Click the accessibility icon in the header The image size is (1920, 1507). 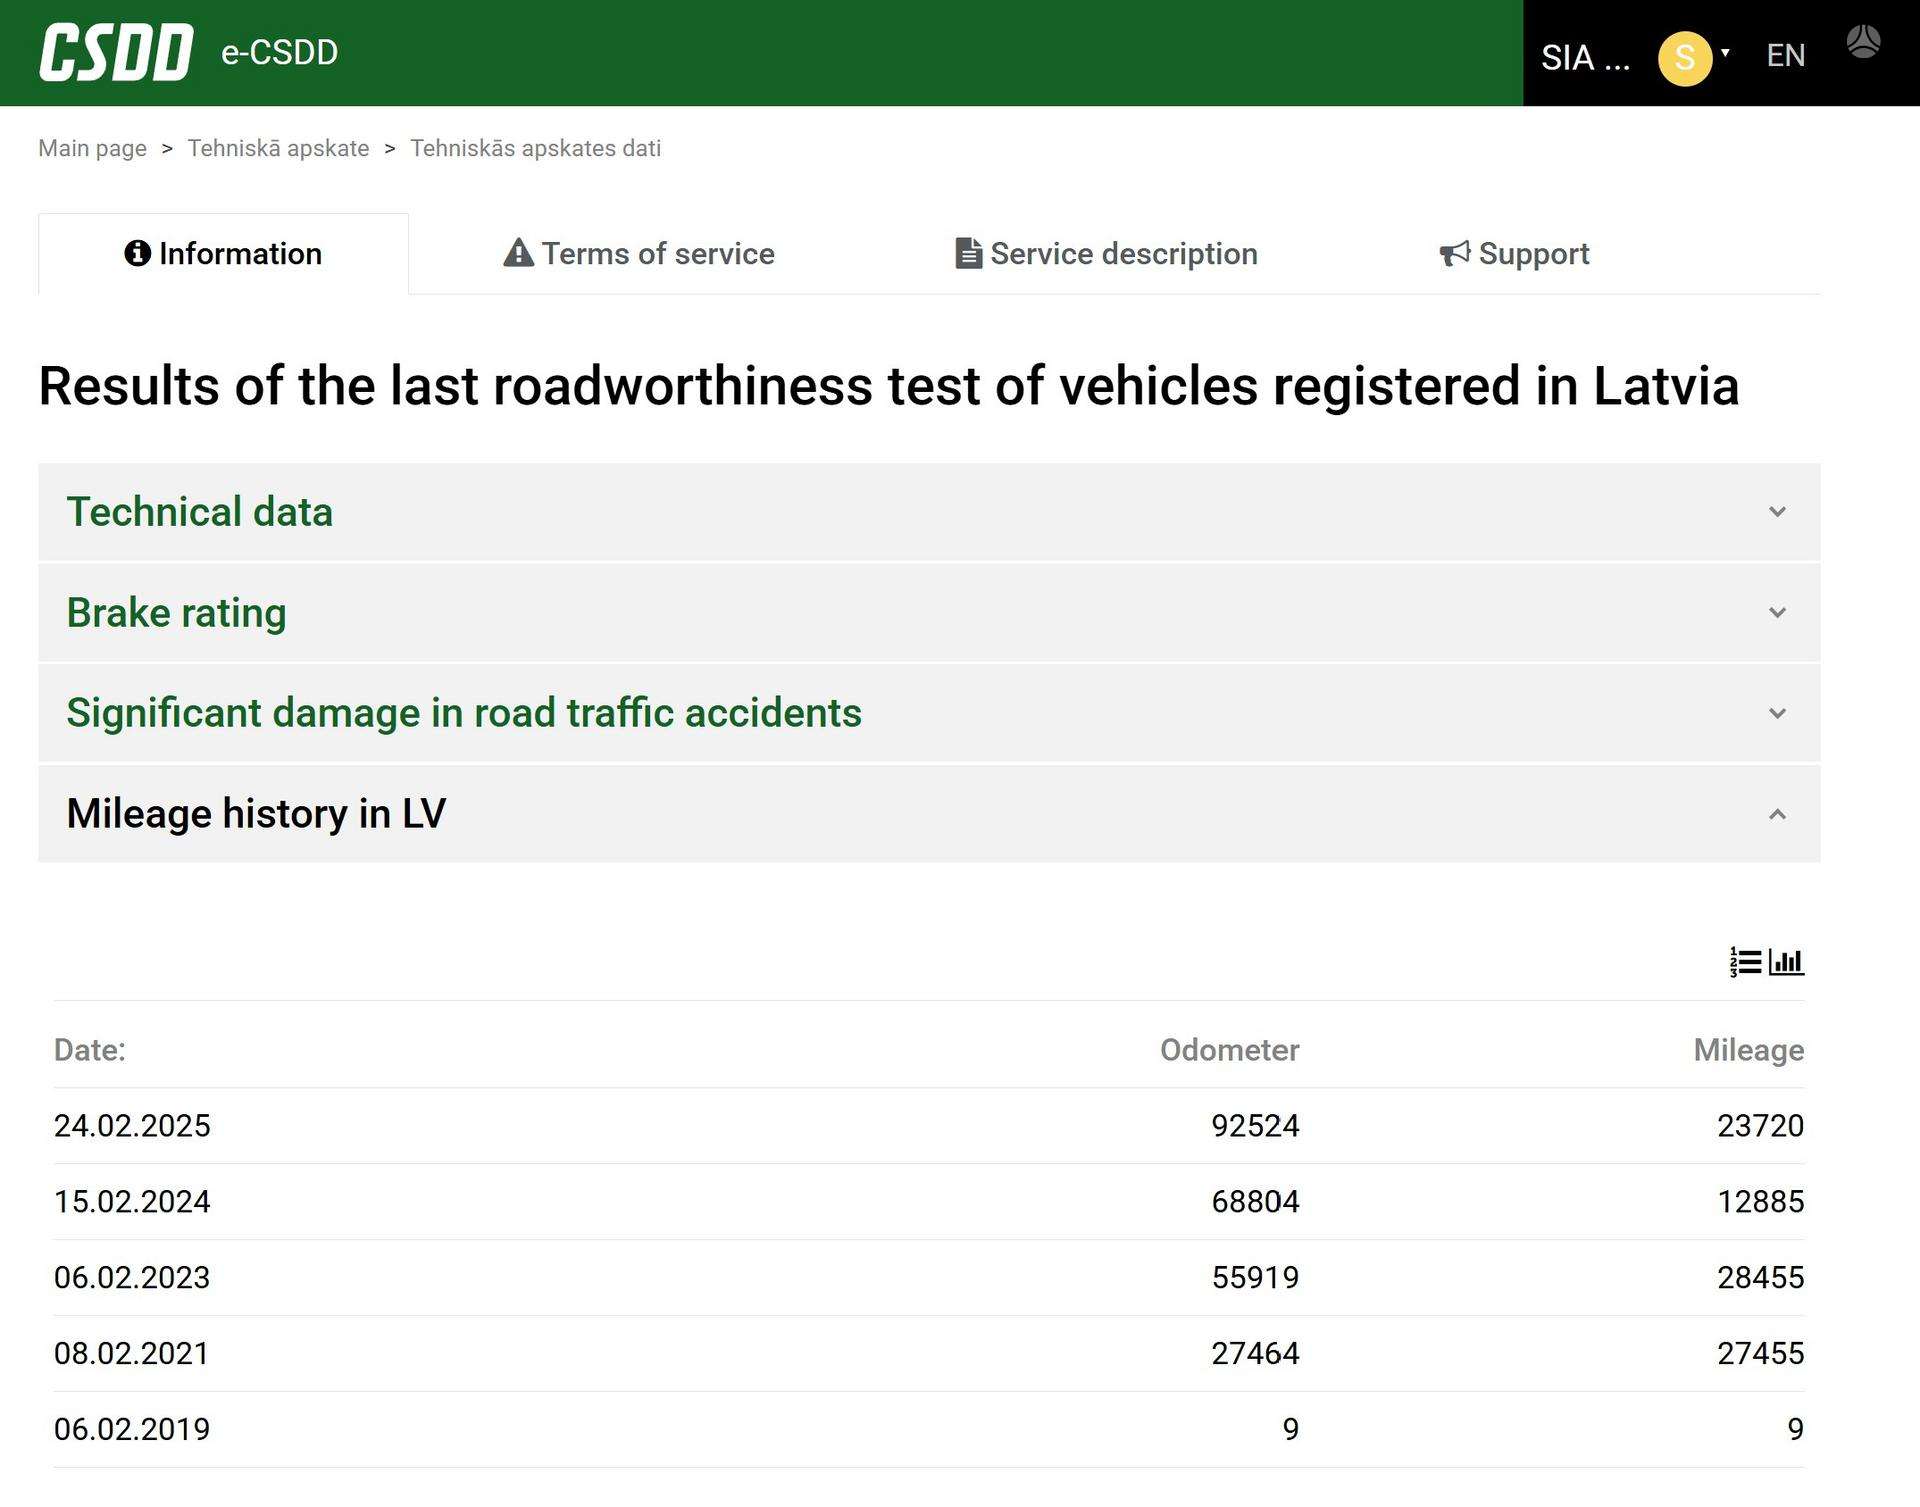coord(1863,42)
